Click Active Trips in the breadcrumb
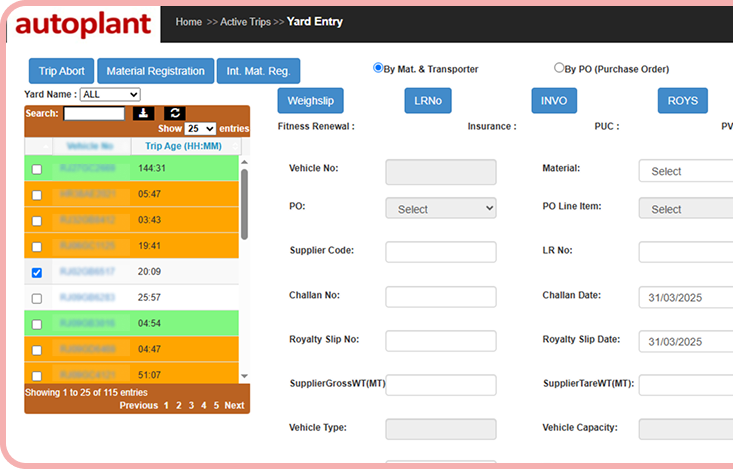This screenshot has height=469, width=733. click(246, 21)
